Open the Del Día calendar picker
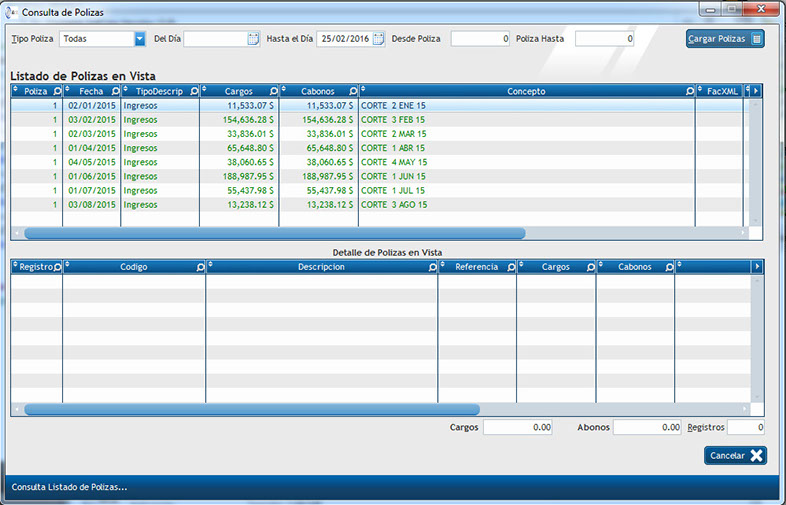This screenshot has height=505, width=786. (x=253, y=39)
